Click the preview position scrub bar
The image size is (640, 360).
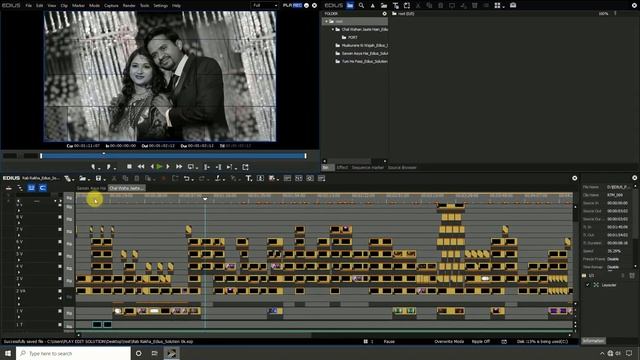pyautogui.click(x=173, y=156)
